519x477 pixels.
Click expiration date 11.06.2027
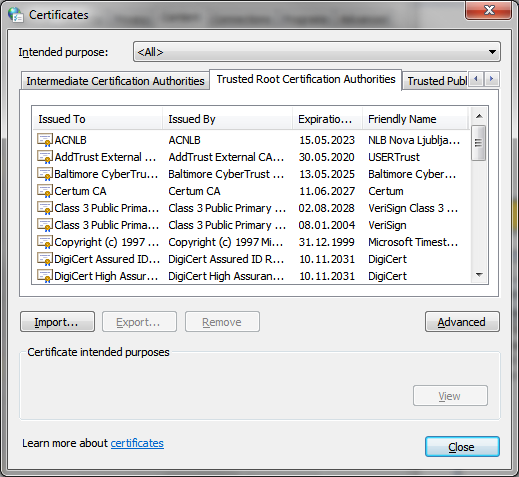pos(327,191)
